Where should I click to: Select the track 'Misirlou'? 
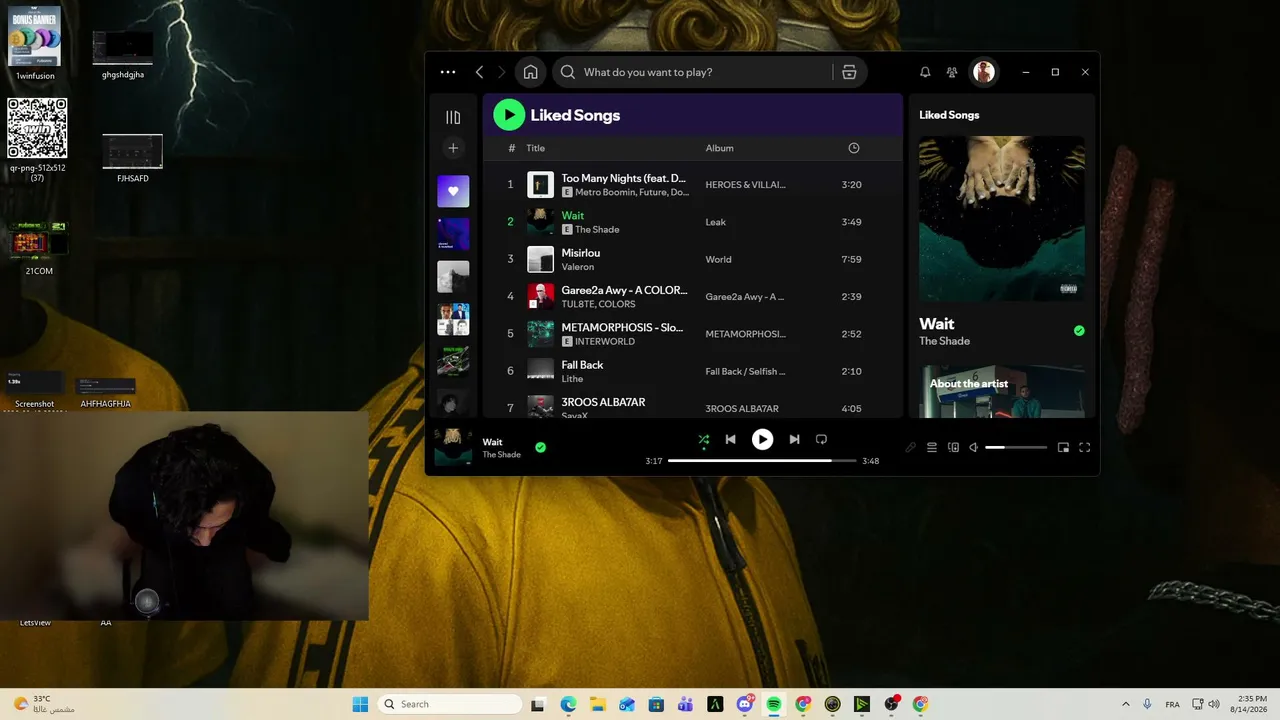click(581, 253)
